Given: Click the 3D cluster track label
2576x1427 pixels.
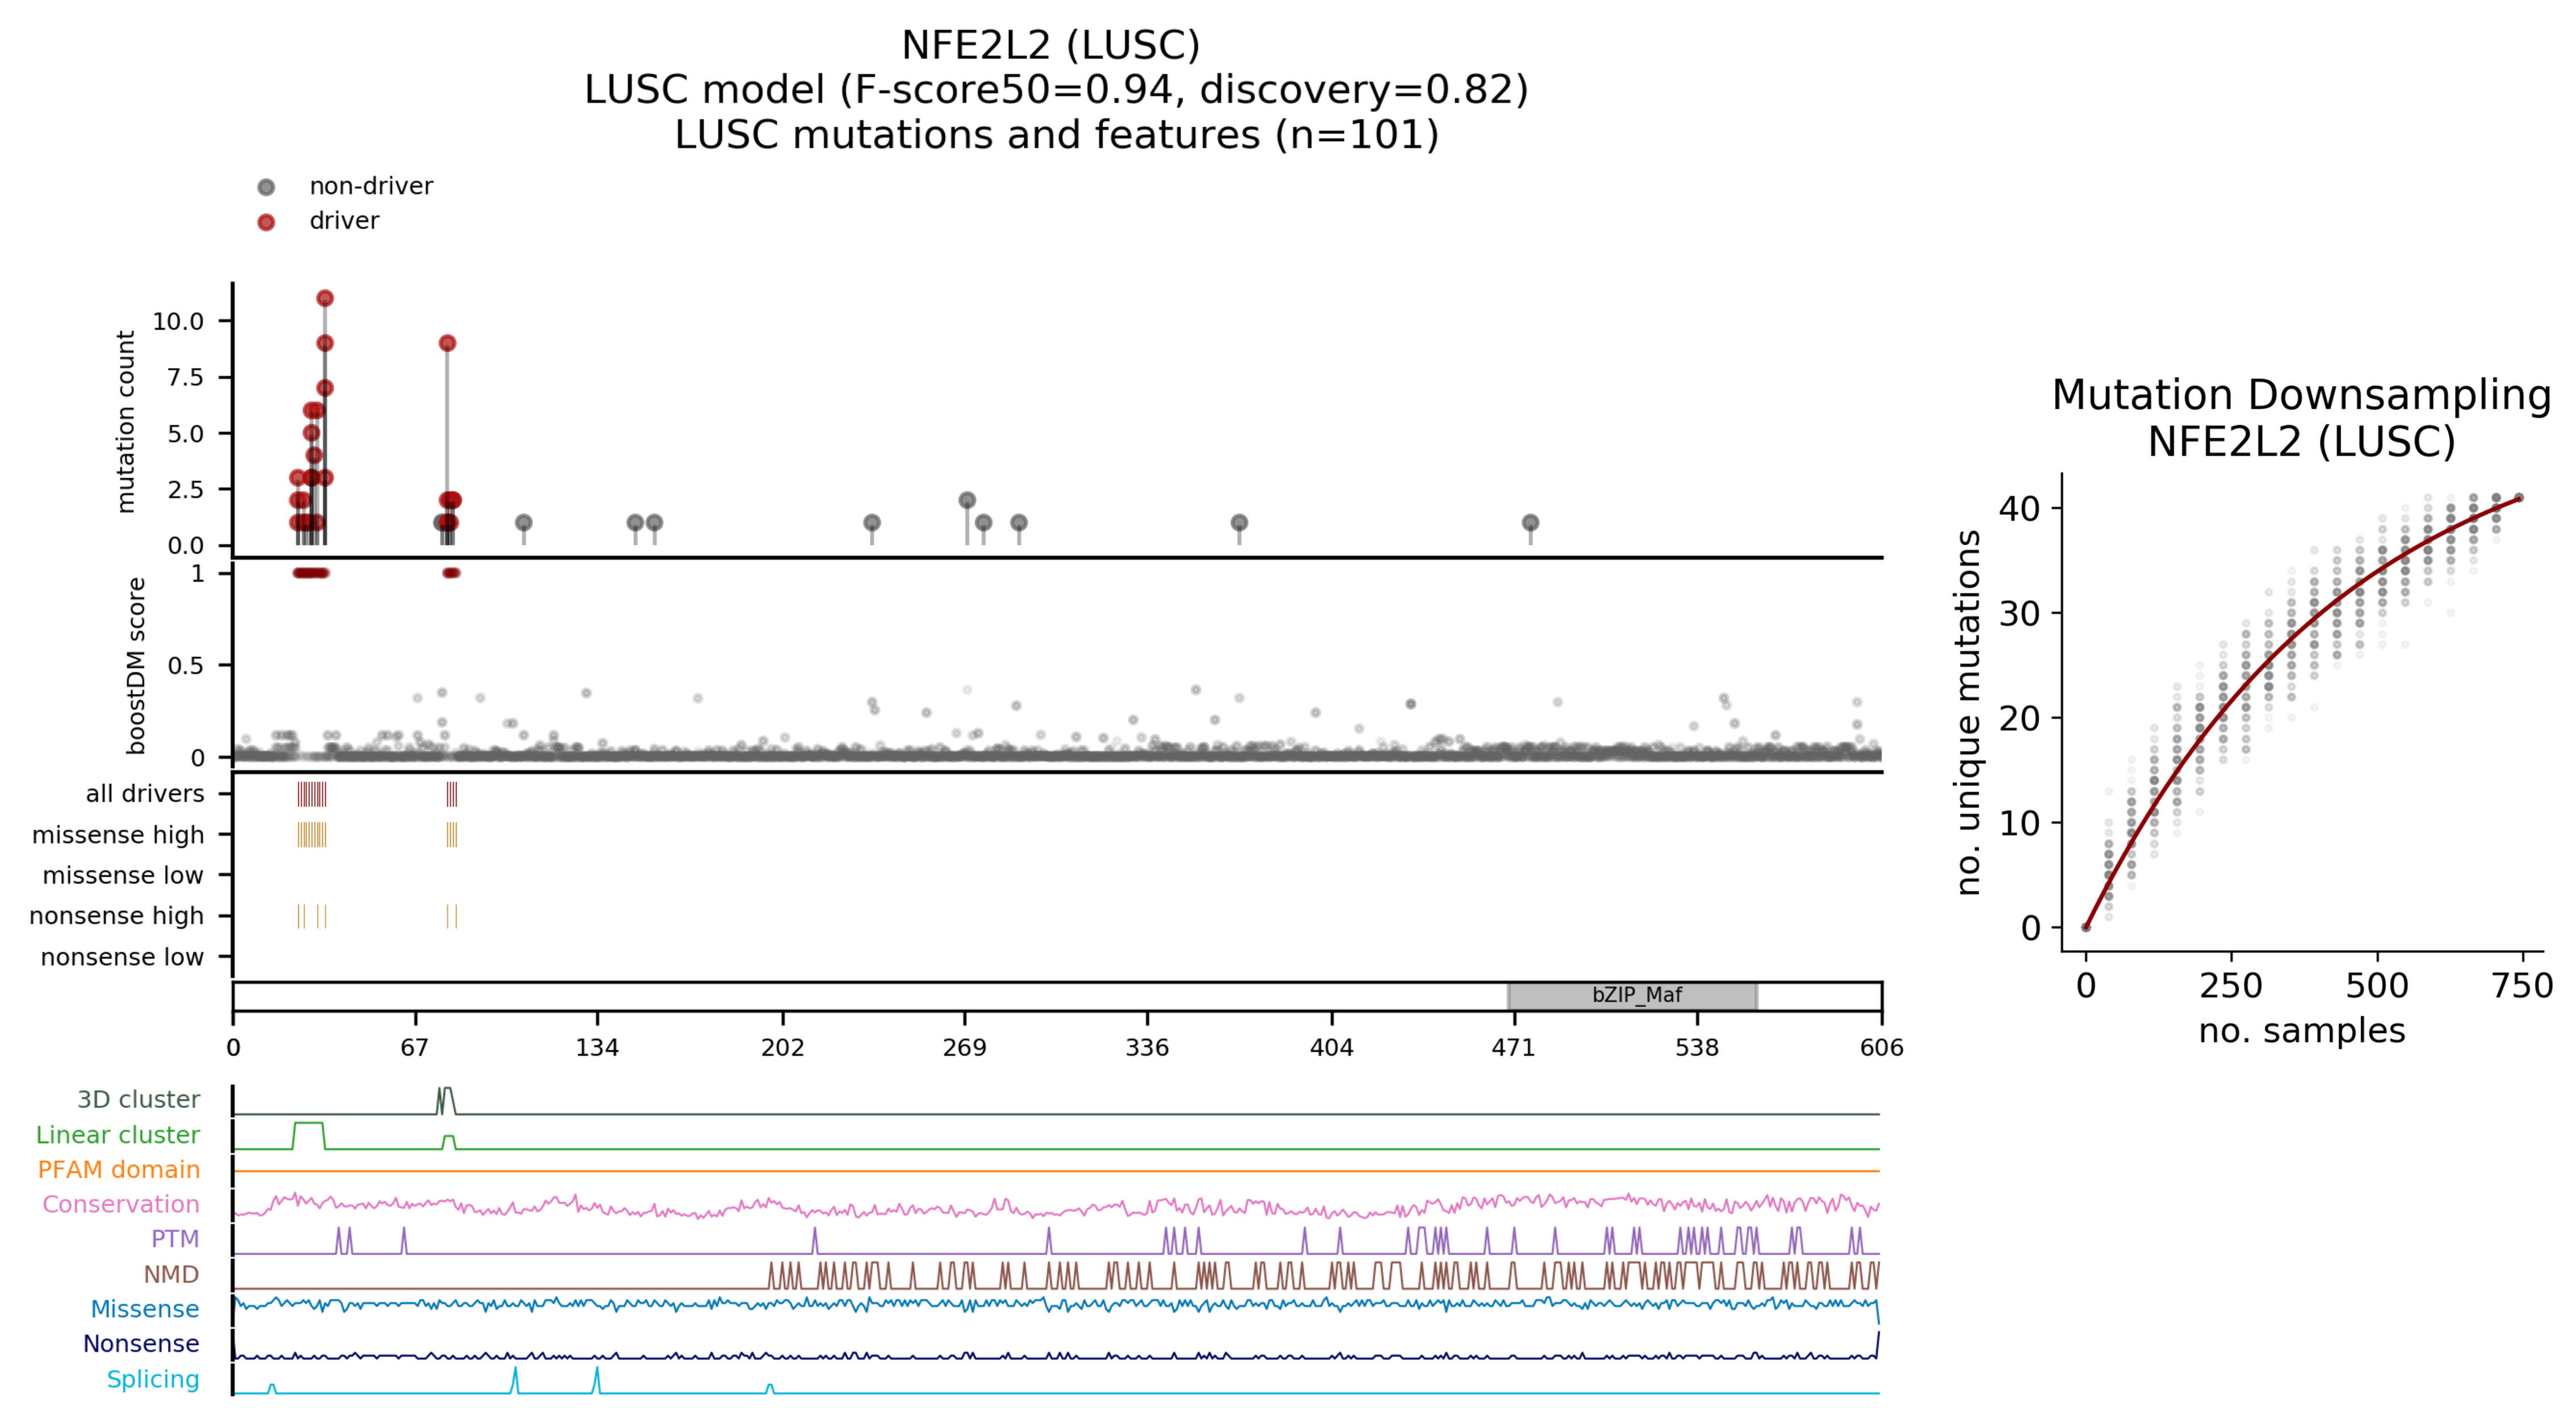Looking at the screenshot, I should (138, 1099).
